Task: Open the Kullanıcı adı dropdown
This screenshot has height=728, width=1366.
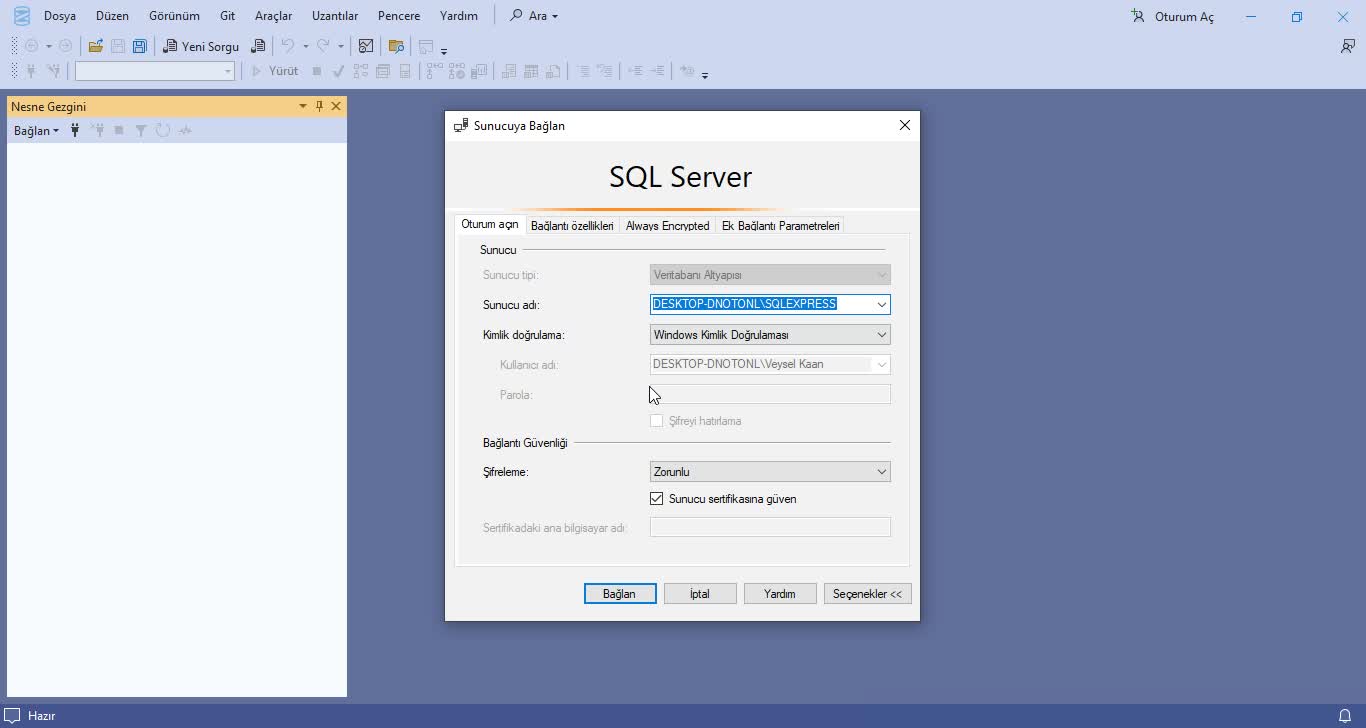Action: click(882, 364)
